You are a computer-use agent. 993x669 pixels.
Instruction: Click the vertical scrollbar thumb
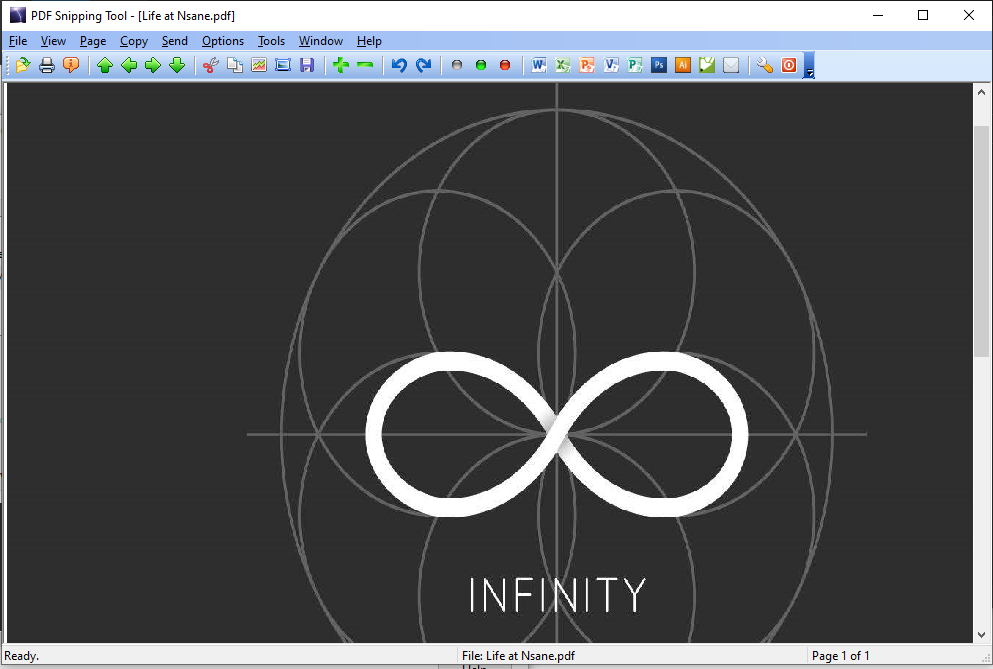(x=981, y=241)
